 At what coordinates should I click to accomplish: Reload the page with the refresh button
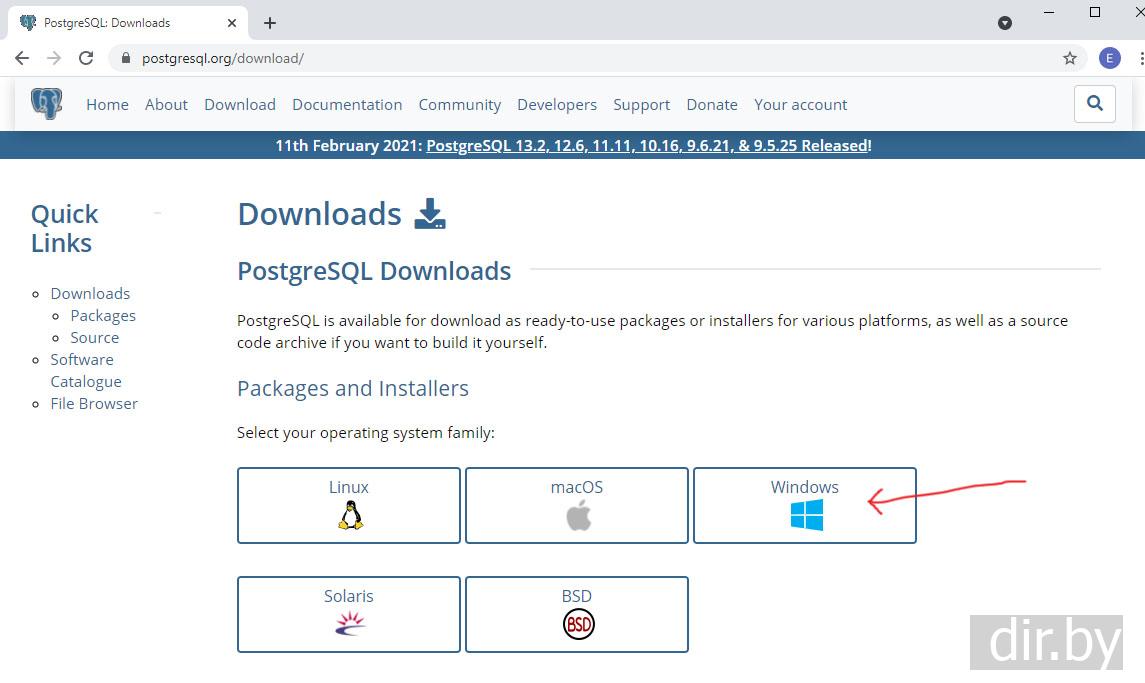86,58
